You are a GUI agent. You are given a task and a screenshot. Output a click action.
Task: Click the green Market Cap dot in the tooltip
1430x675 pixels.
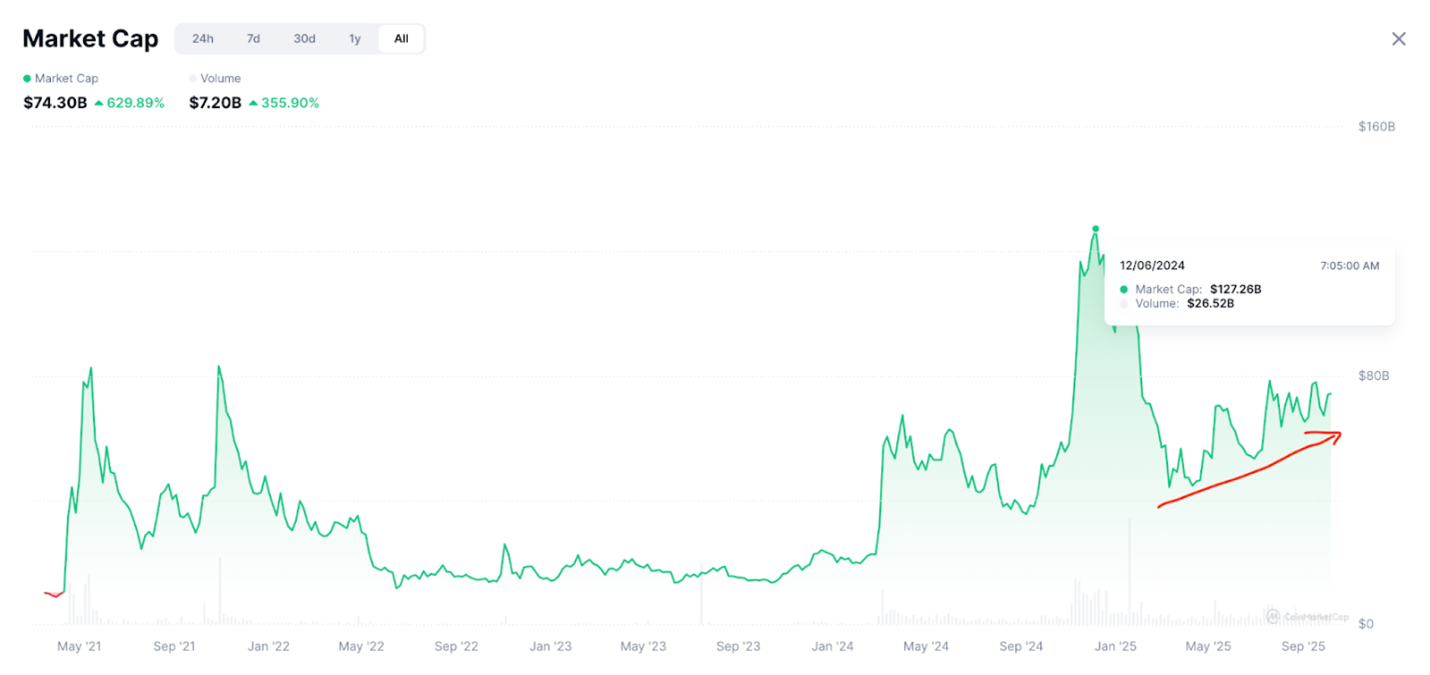click(1124, 289)
